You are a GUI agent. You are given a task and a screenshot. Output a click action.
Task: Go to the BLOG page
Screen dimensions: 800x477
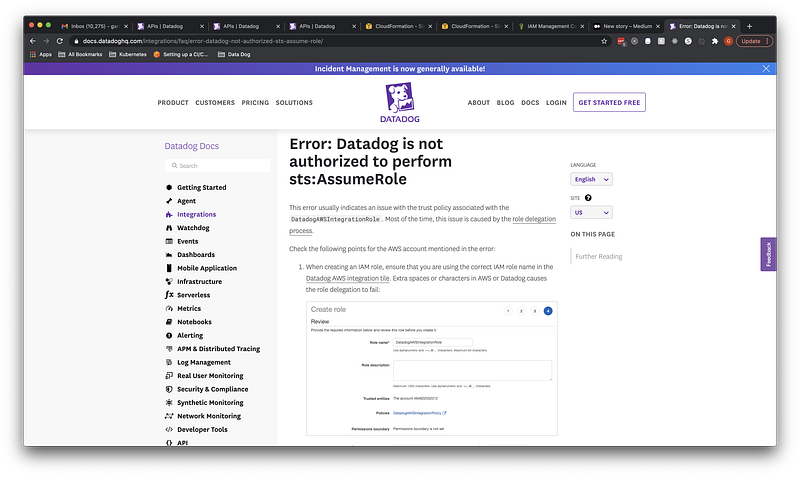click(505, 103)
